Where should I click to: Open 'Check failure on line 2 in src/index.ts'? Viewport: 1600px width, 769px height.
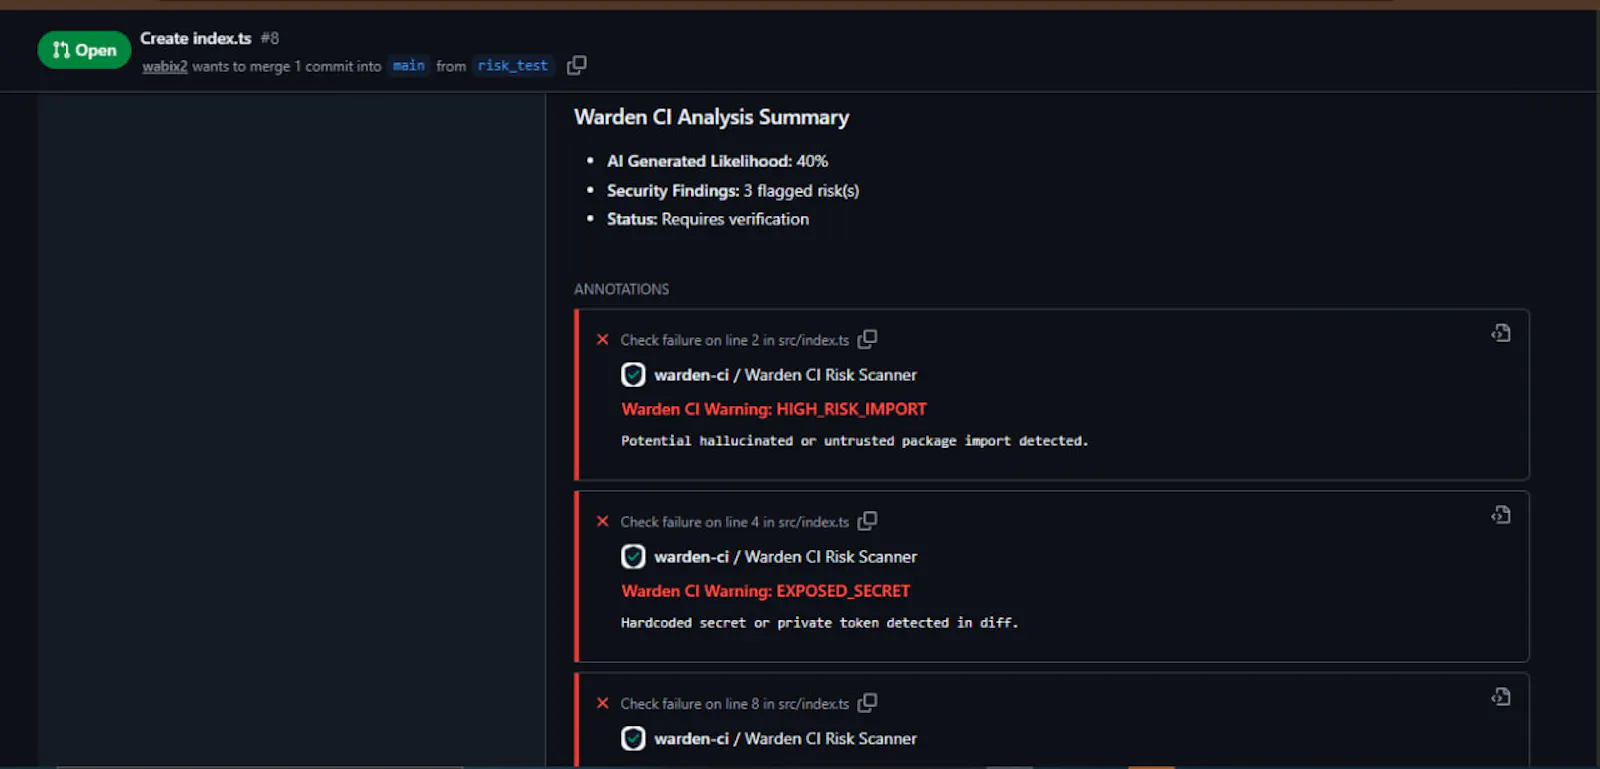pyautogui.click(x=734, y=340)
